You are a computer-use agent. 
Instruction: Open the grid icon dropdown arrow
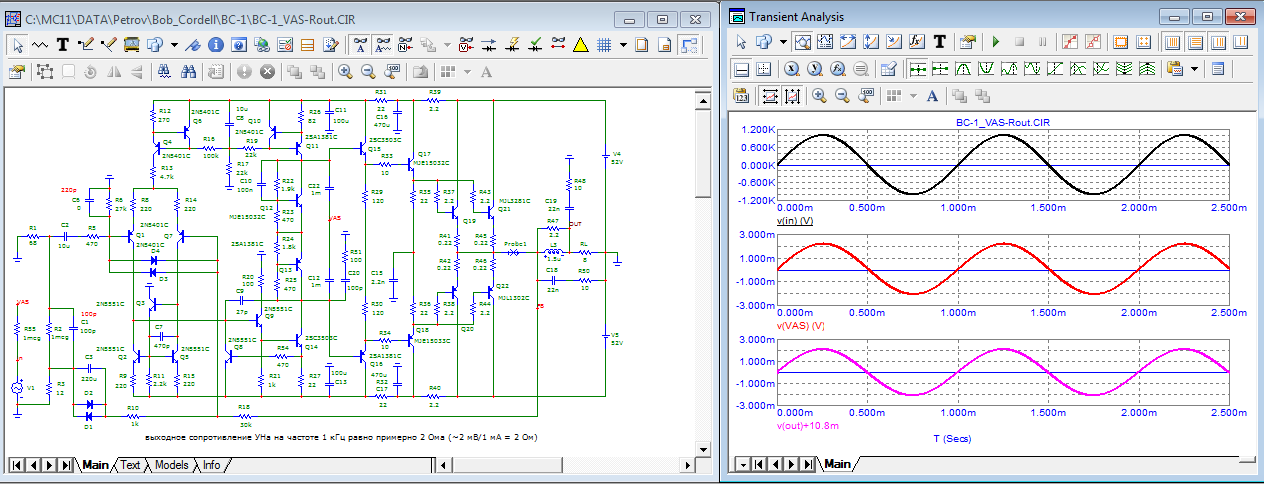tap(624, 45)
